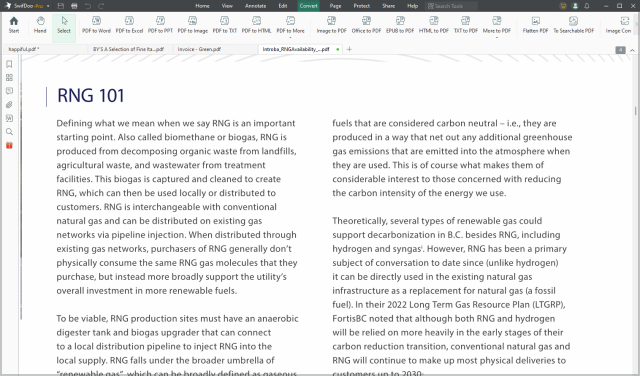
Task: Start PDF to HTML conversion
Action: tap(256, 25)
